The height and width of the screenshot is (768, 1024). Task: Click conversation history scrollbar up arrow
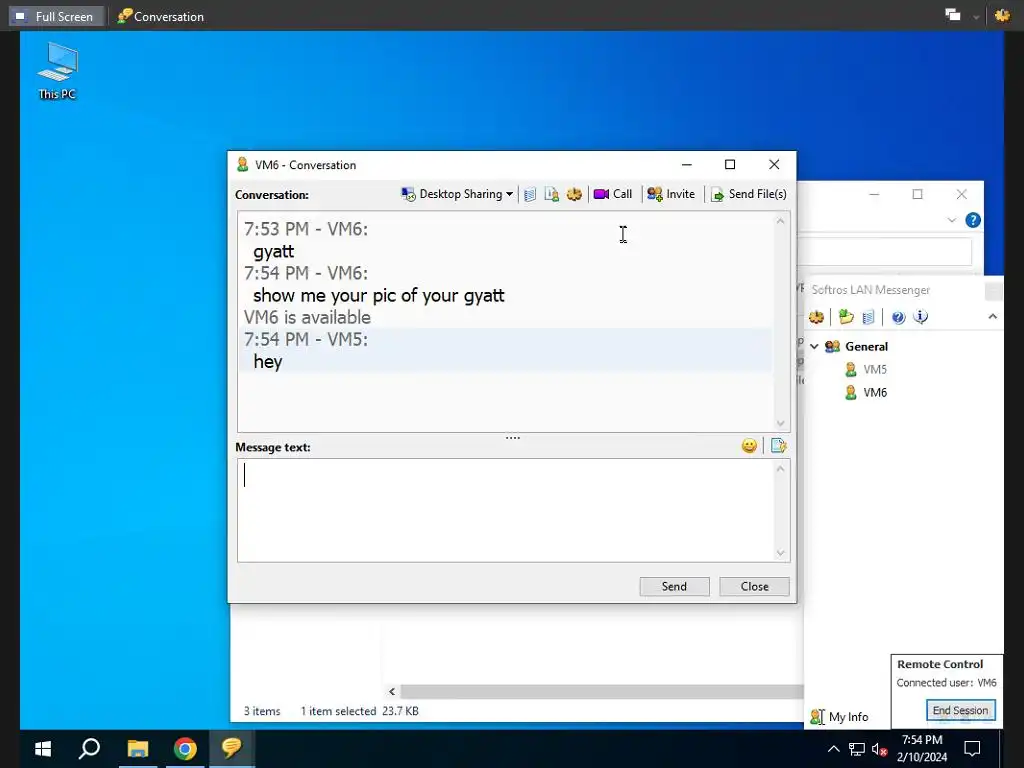(x=780, y=221)
